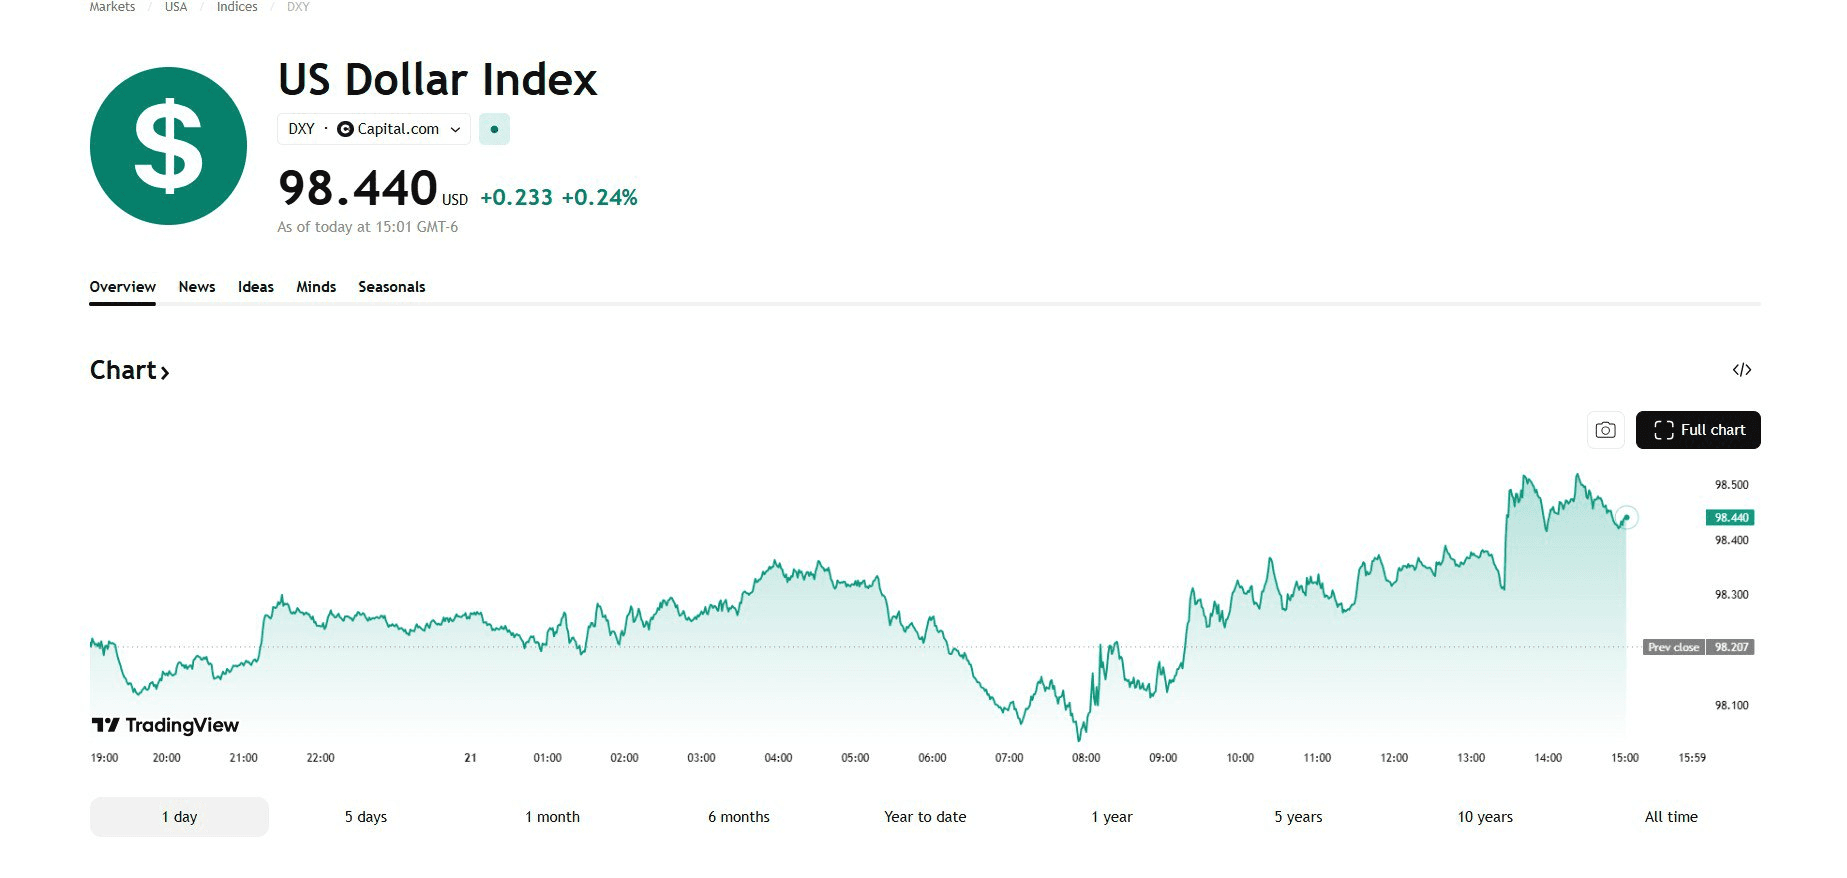Click the Prev close 98.207 label
This screenshot has width=1847, height=878.
click(x=1698, y=647)
